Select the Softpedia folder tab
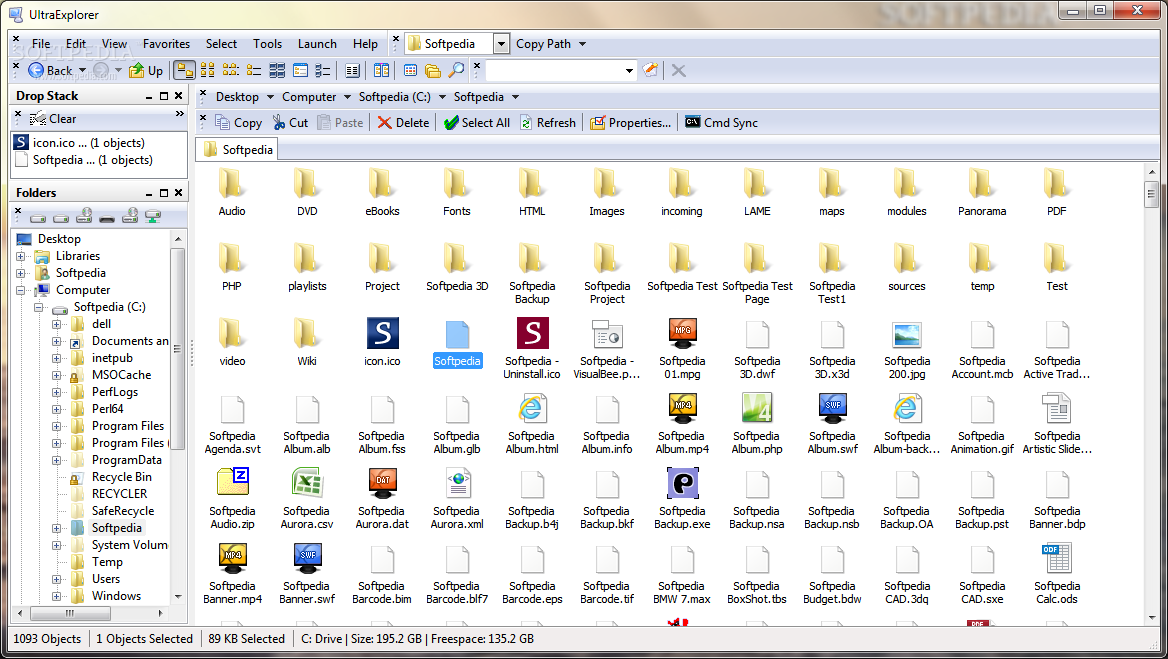 238,150
